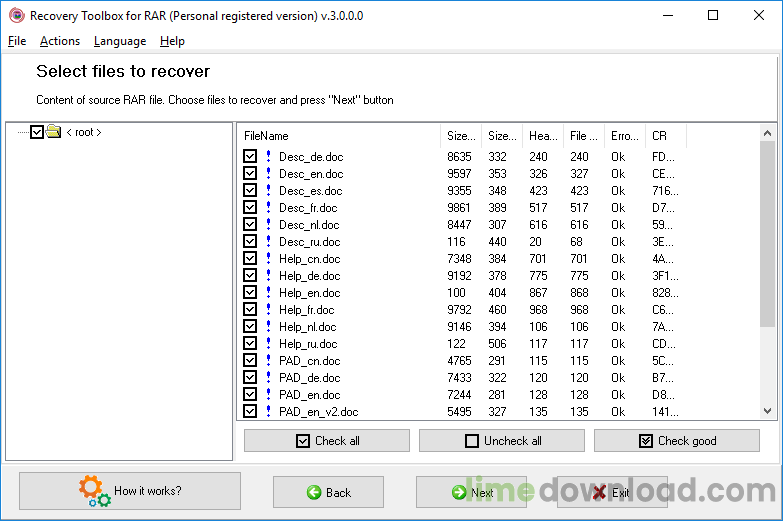Go back with the Back button
The image size is (783, 521).
(x=328, y=493)
